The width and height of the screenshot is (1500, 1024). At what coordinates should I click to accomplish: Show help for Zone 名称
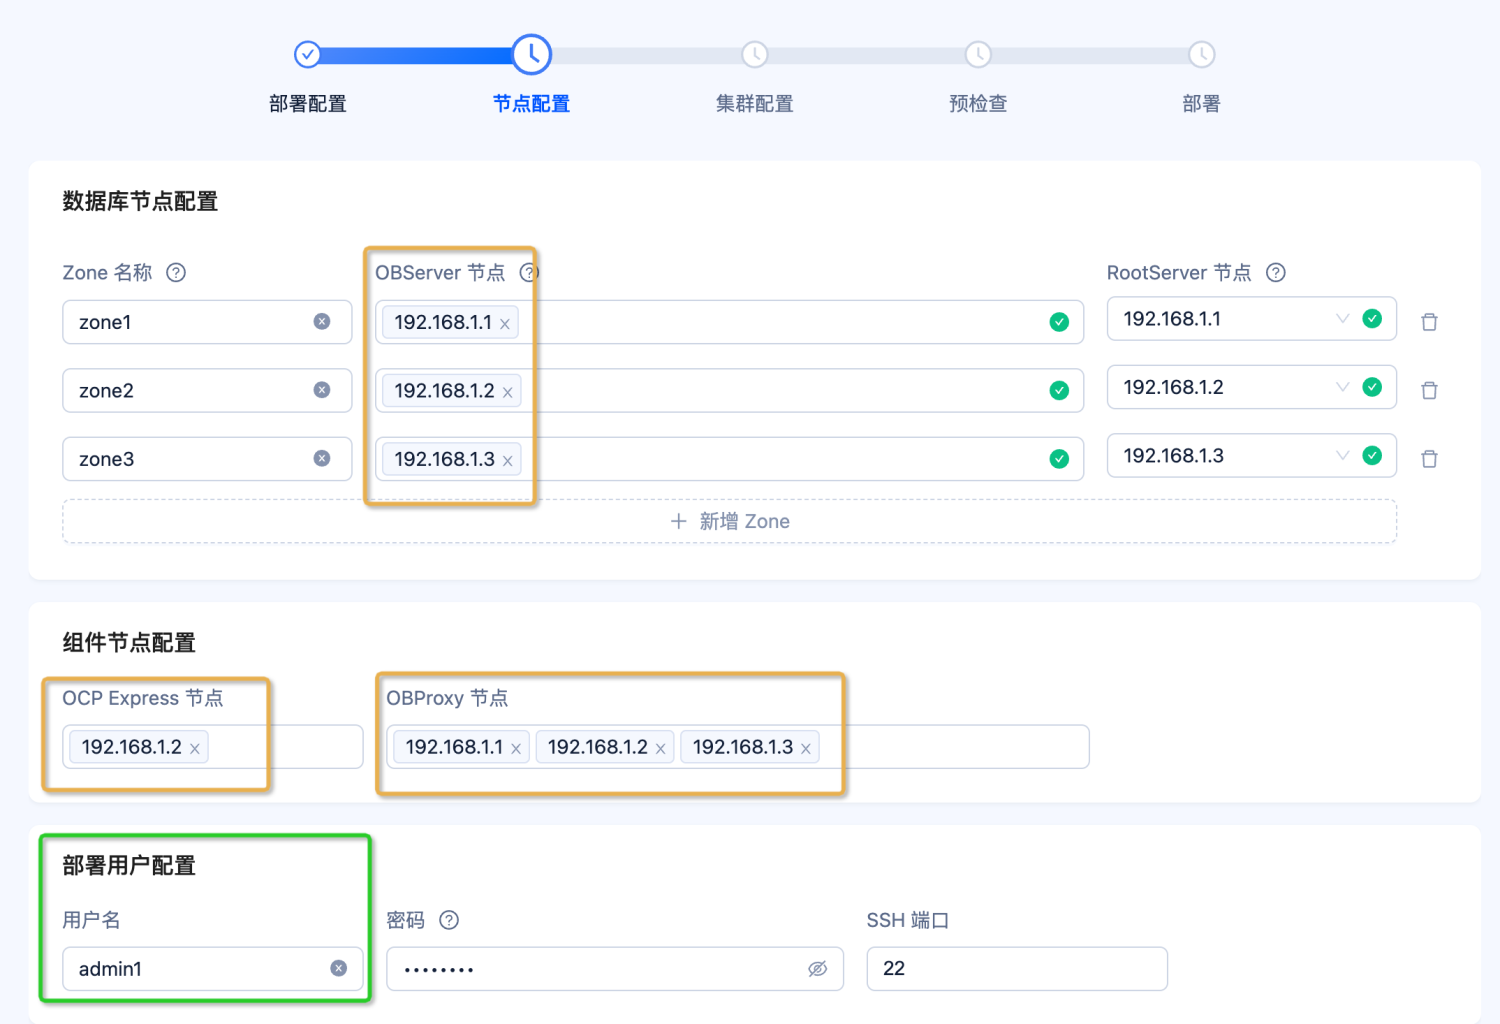tap(176, 273)
